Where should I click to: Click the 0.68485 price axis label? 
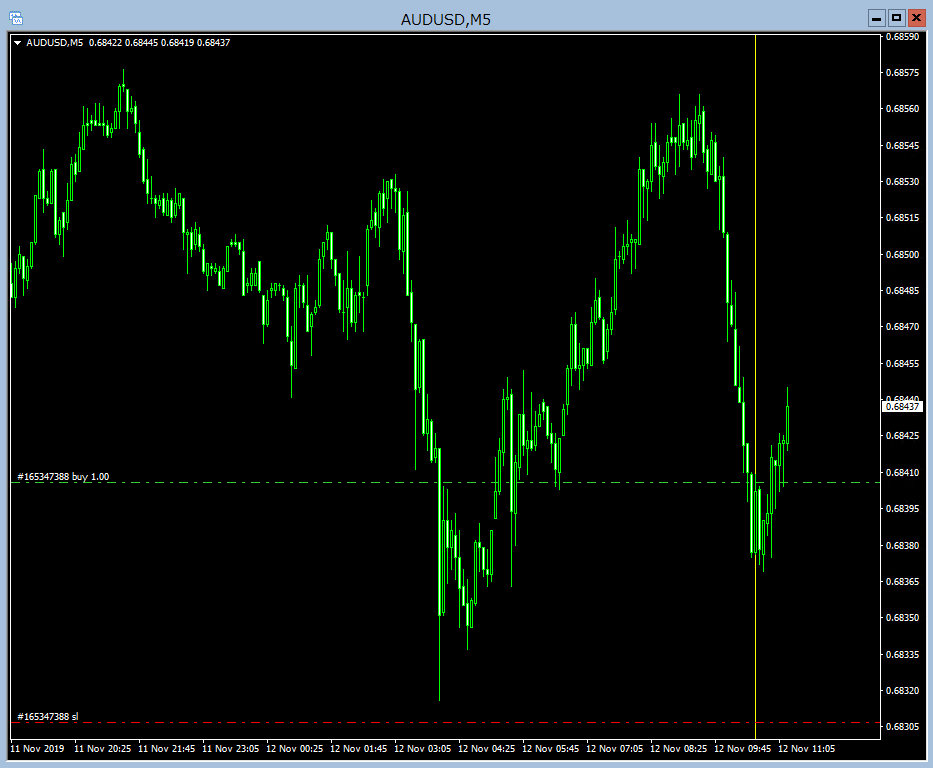tap(902, 291)
